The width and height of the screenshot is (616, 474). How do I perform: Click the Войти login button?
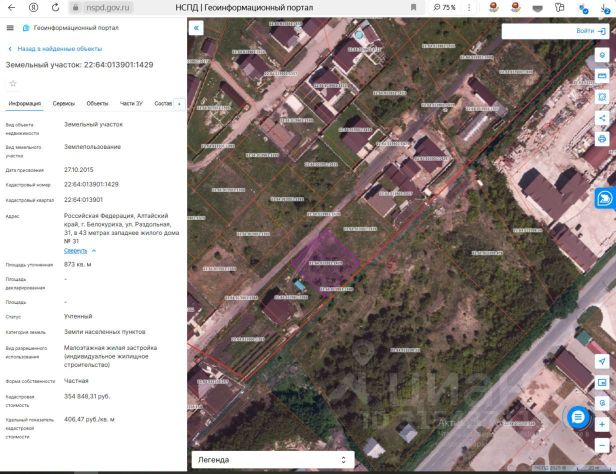pyautogui.click(x=591, y=31)
